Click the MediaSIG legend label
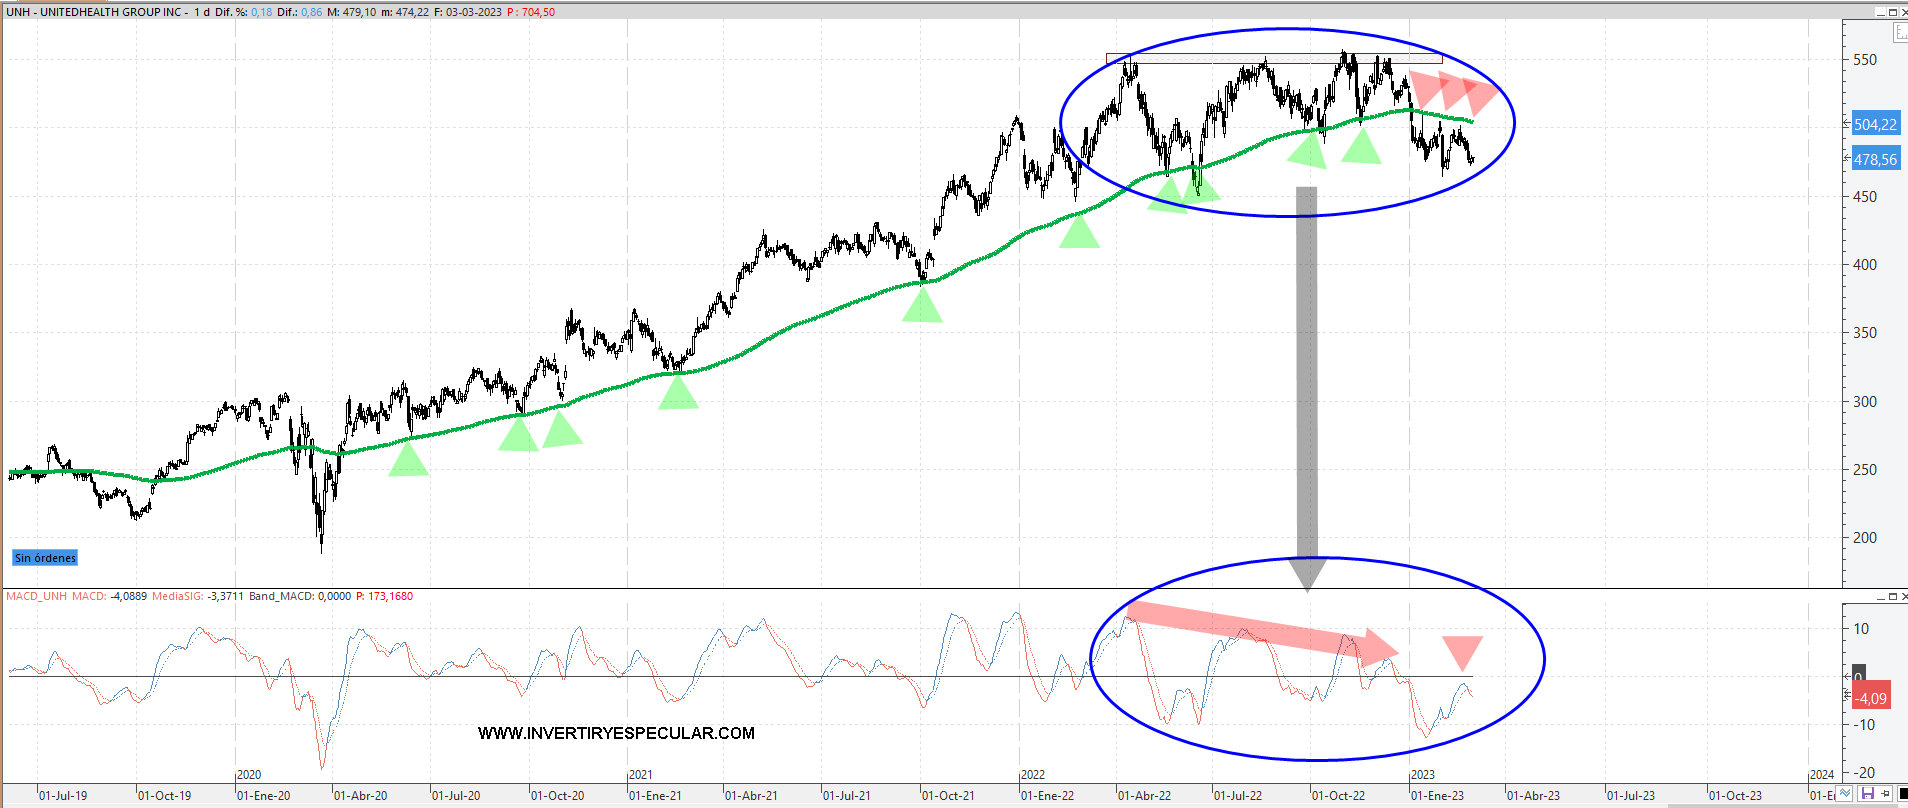1908x808 pixels. (x=177, y=596)
